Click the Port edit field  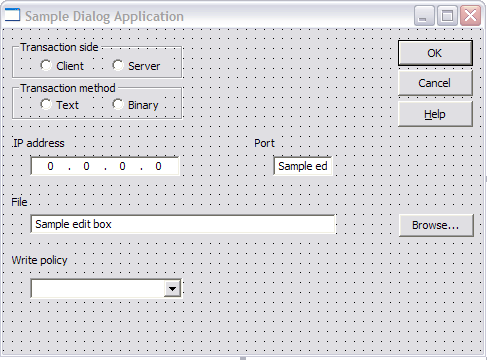click(303, 166)
